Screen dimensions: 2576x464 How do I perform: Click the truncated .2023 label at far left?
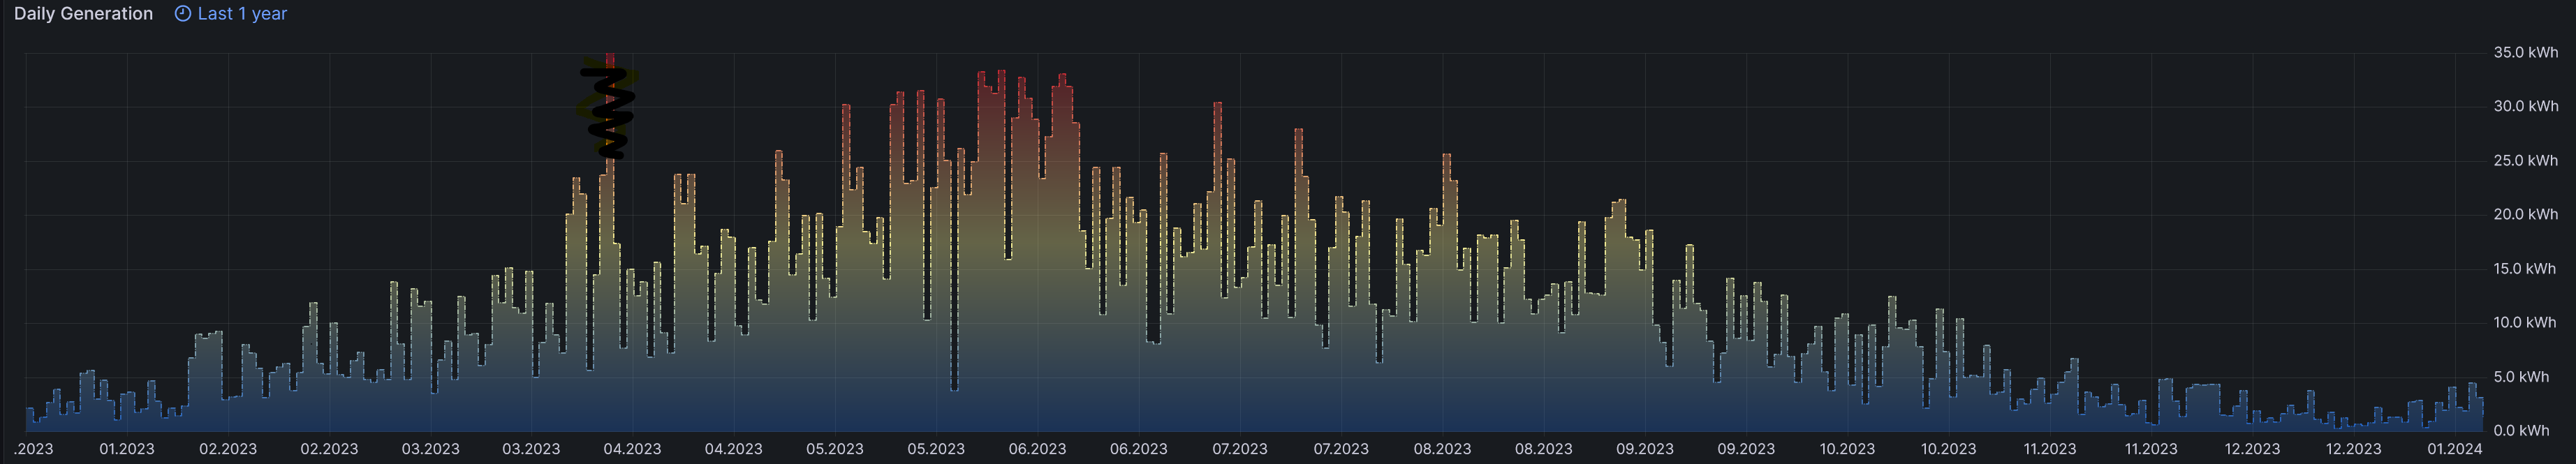34,449
